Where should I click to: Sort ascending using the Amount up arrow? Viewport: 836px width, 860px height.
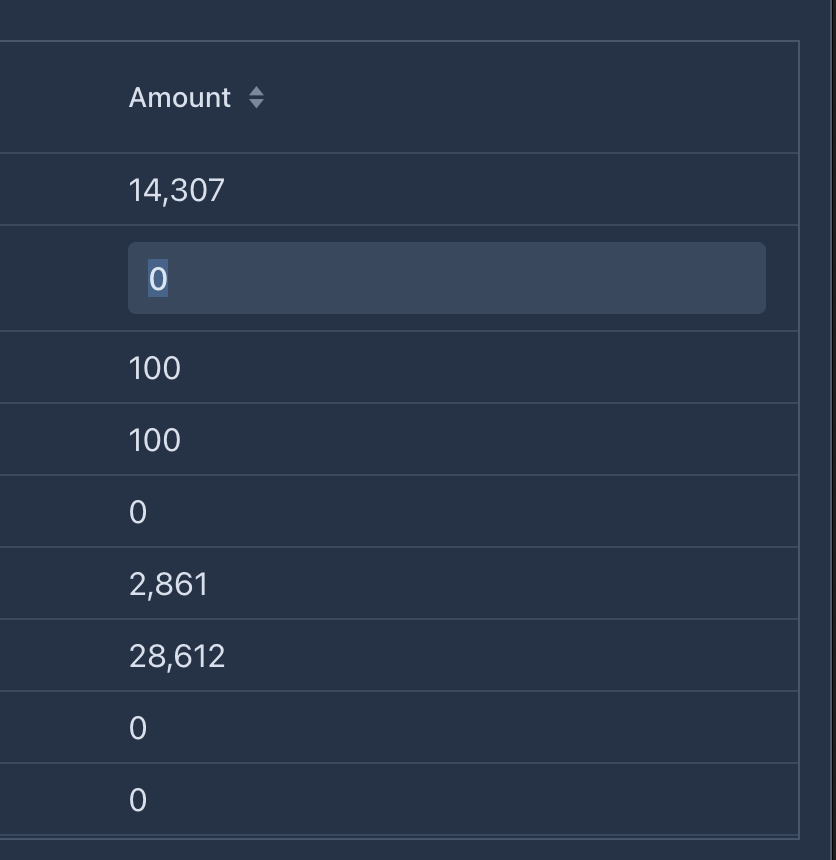click(256, 91)
